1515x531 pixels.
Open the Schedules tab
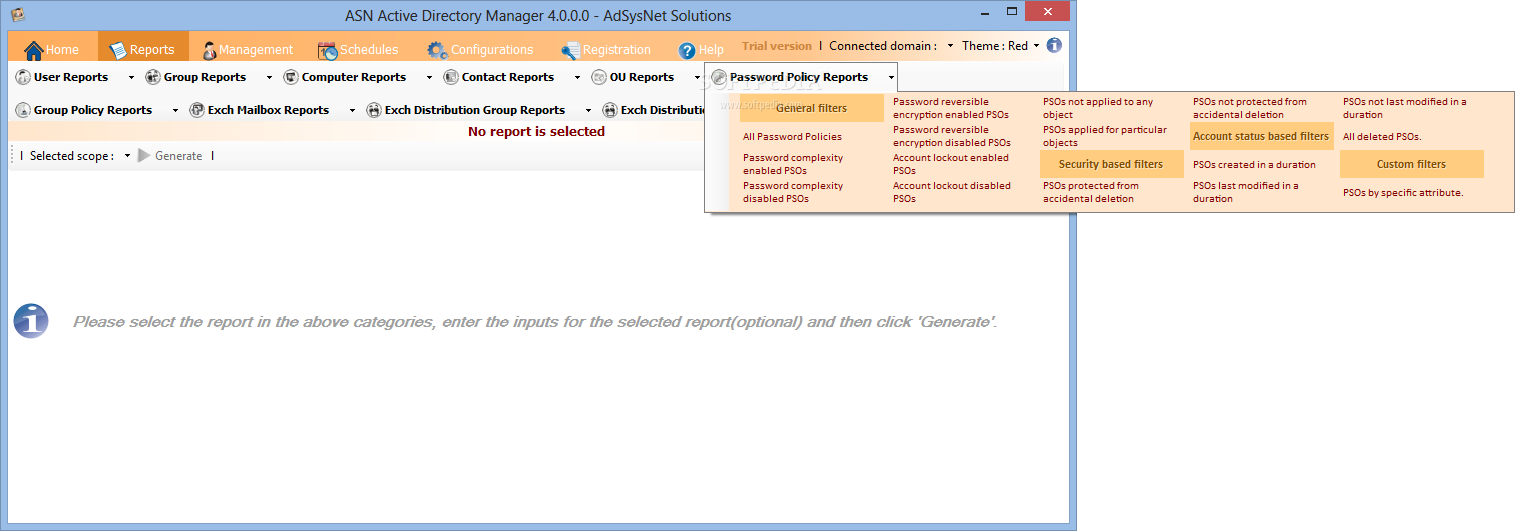tap(358, 49)
